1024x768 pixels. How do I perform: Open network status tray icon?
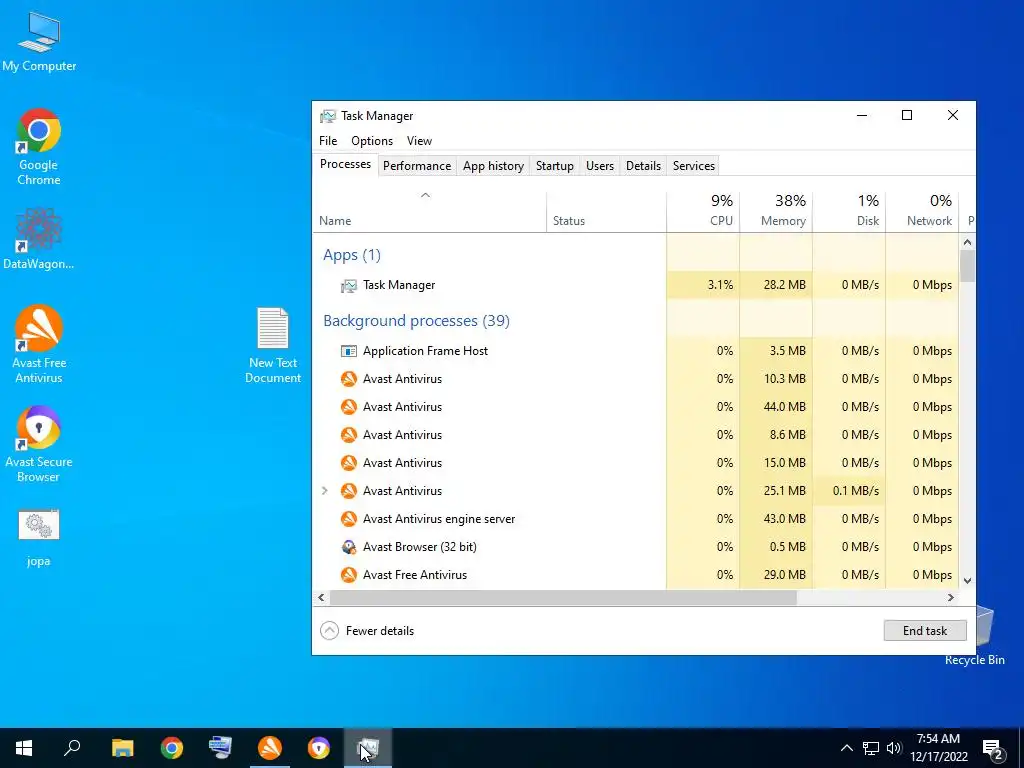pyautogui.click(x=871, y=748)
